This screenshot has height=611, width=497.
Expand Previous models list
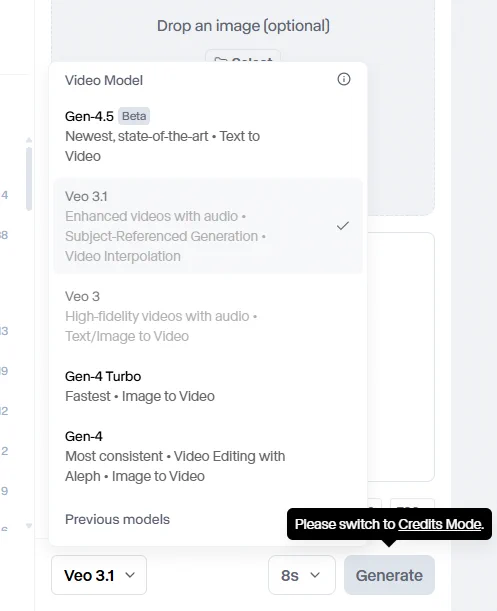tap(117, 519)
